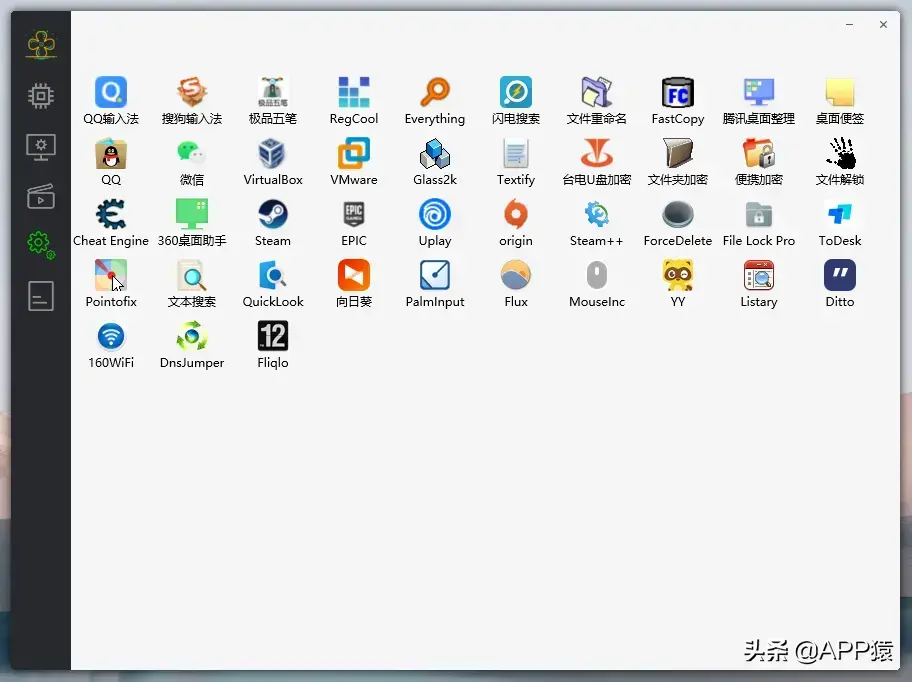Screen dimensions: 912x682
Task: Open the EPIC games launcher
Action: [353, 215]
